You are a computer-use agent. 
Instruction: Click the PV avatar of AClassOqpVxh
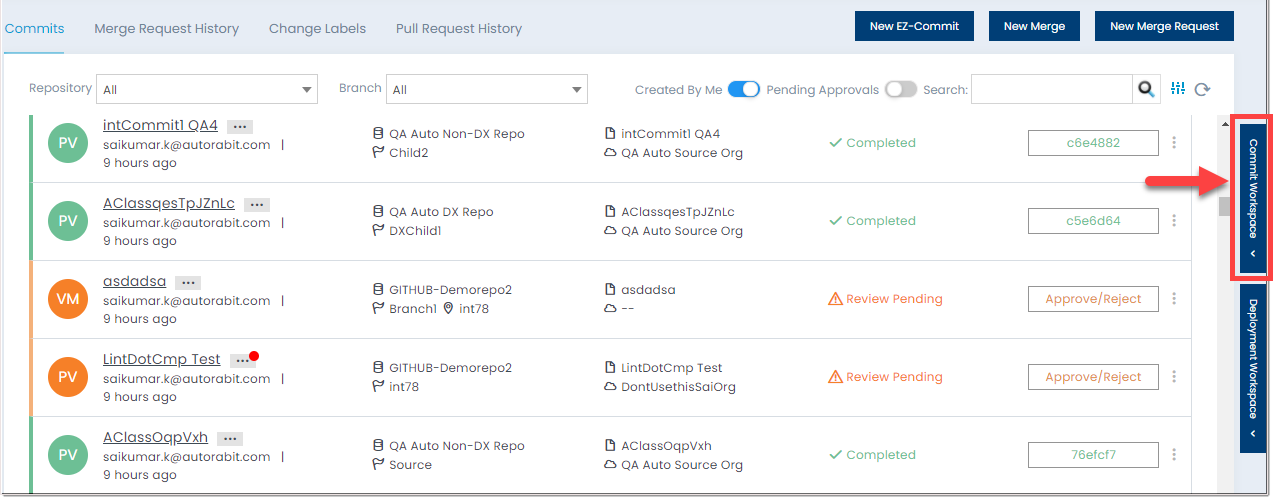pos(68,455)
